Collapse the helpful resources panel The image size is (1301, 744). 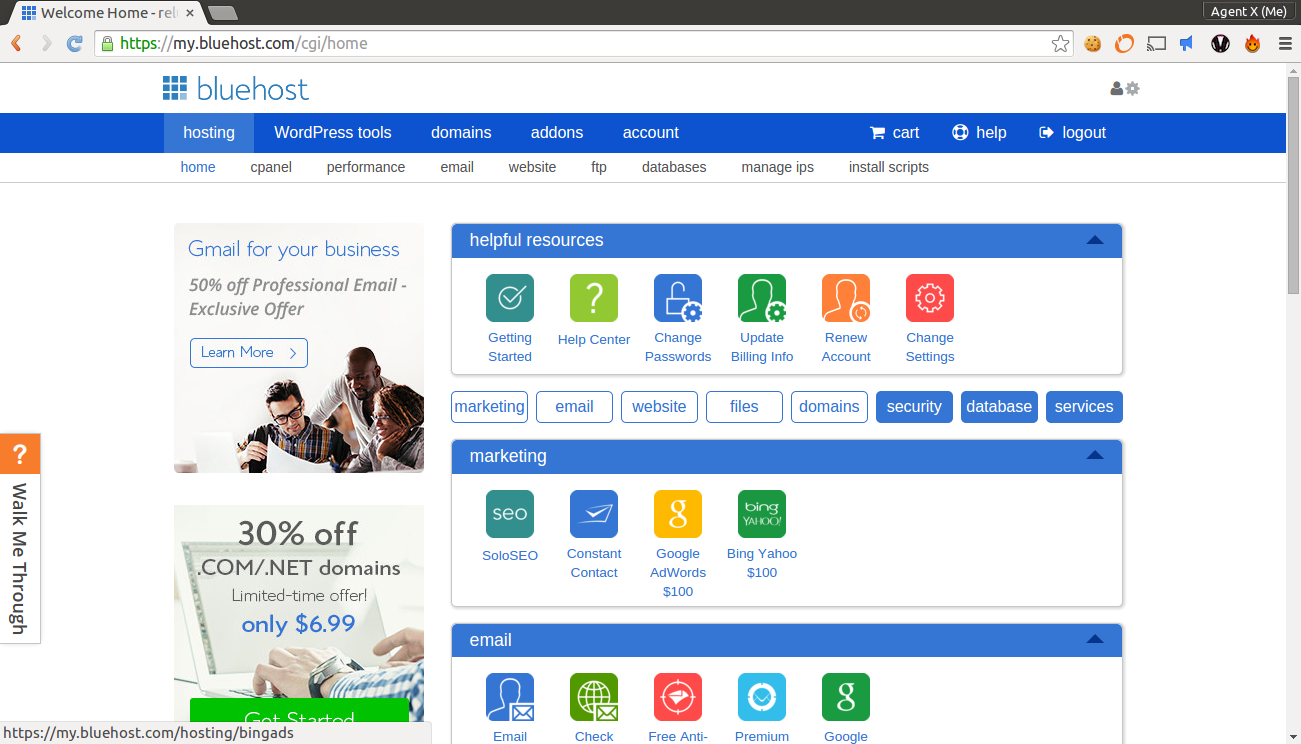1095,240
